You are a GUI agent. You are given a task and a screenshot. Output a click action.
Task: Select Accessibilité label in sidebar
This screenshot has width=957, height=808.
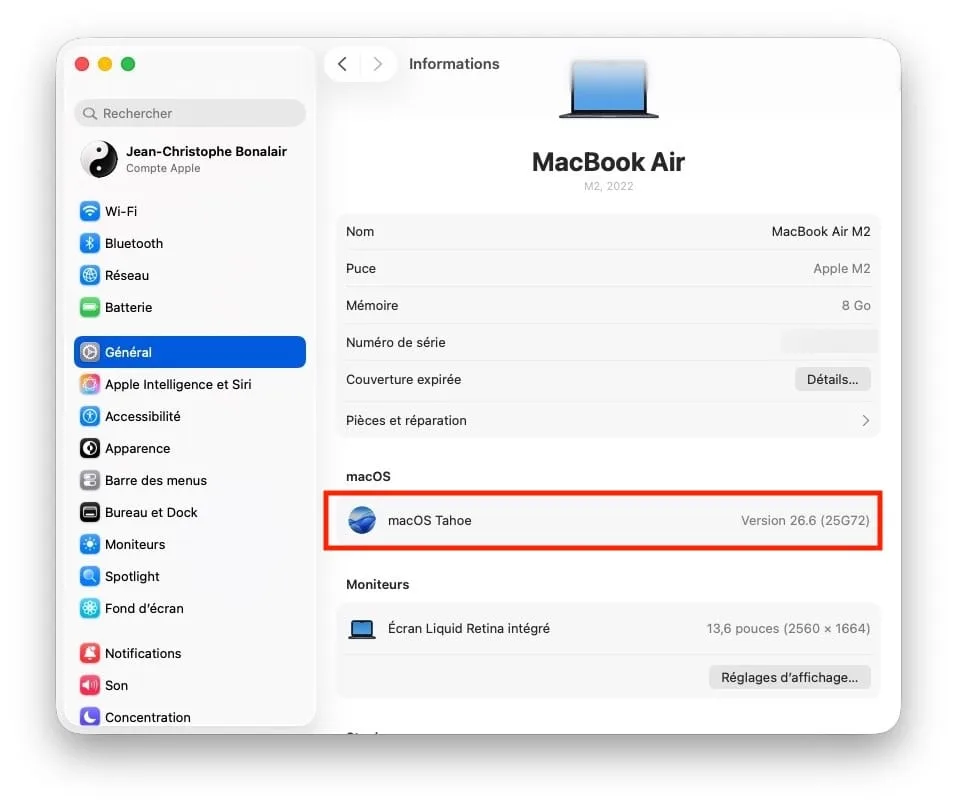tap(143, 416)
